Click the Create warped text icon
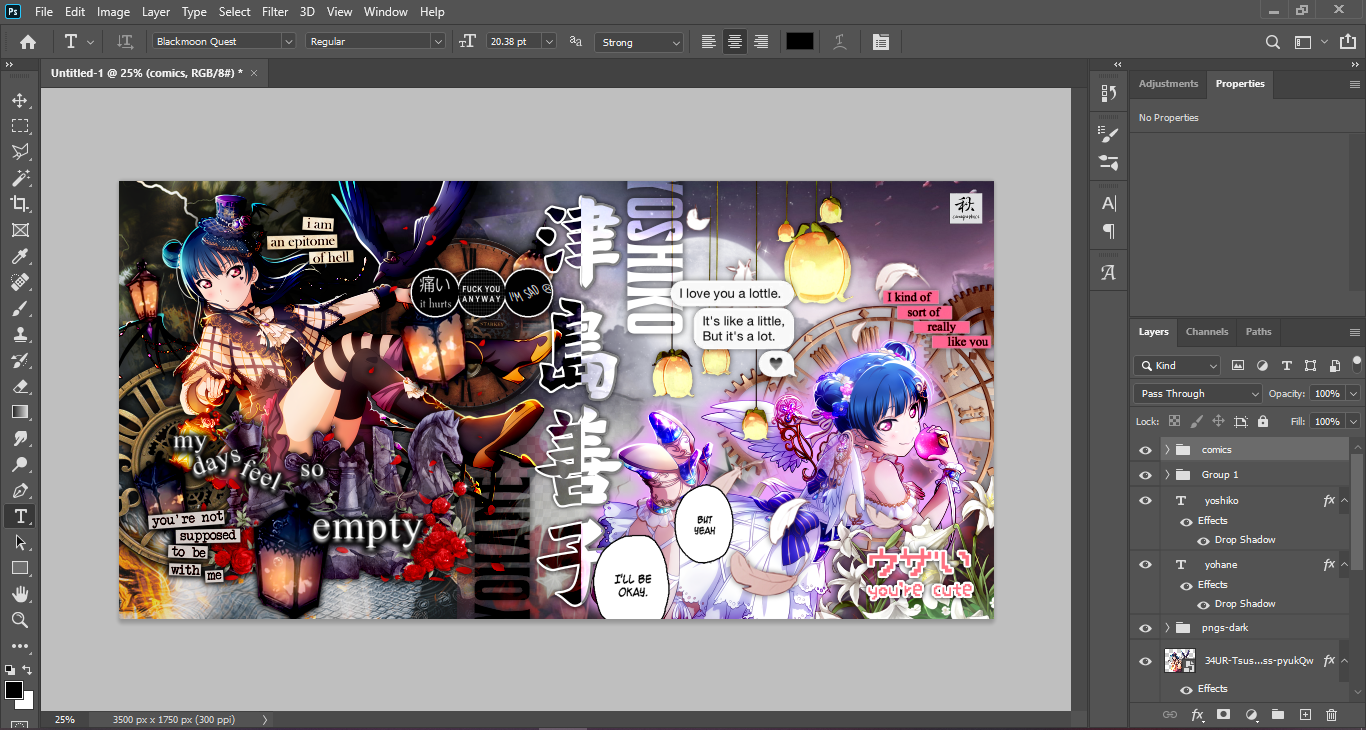 (x=841, y=42)
